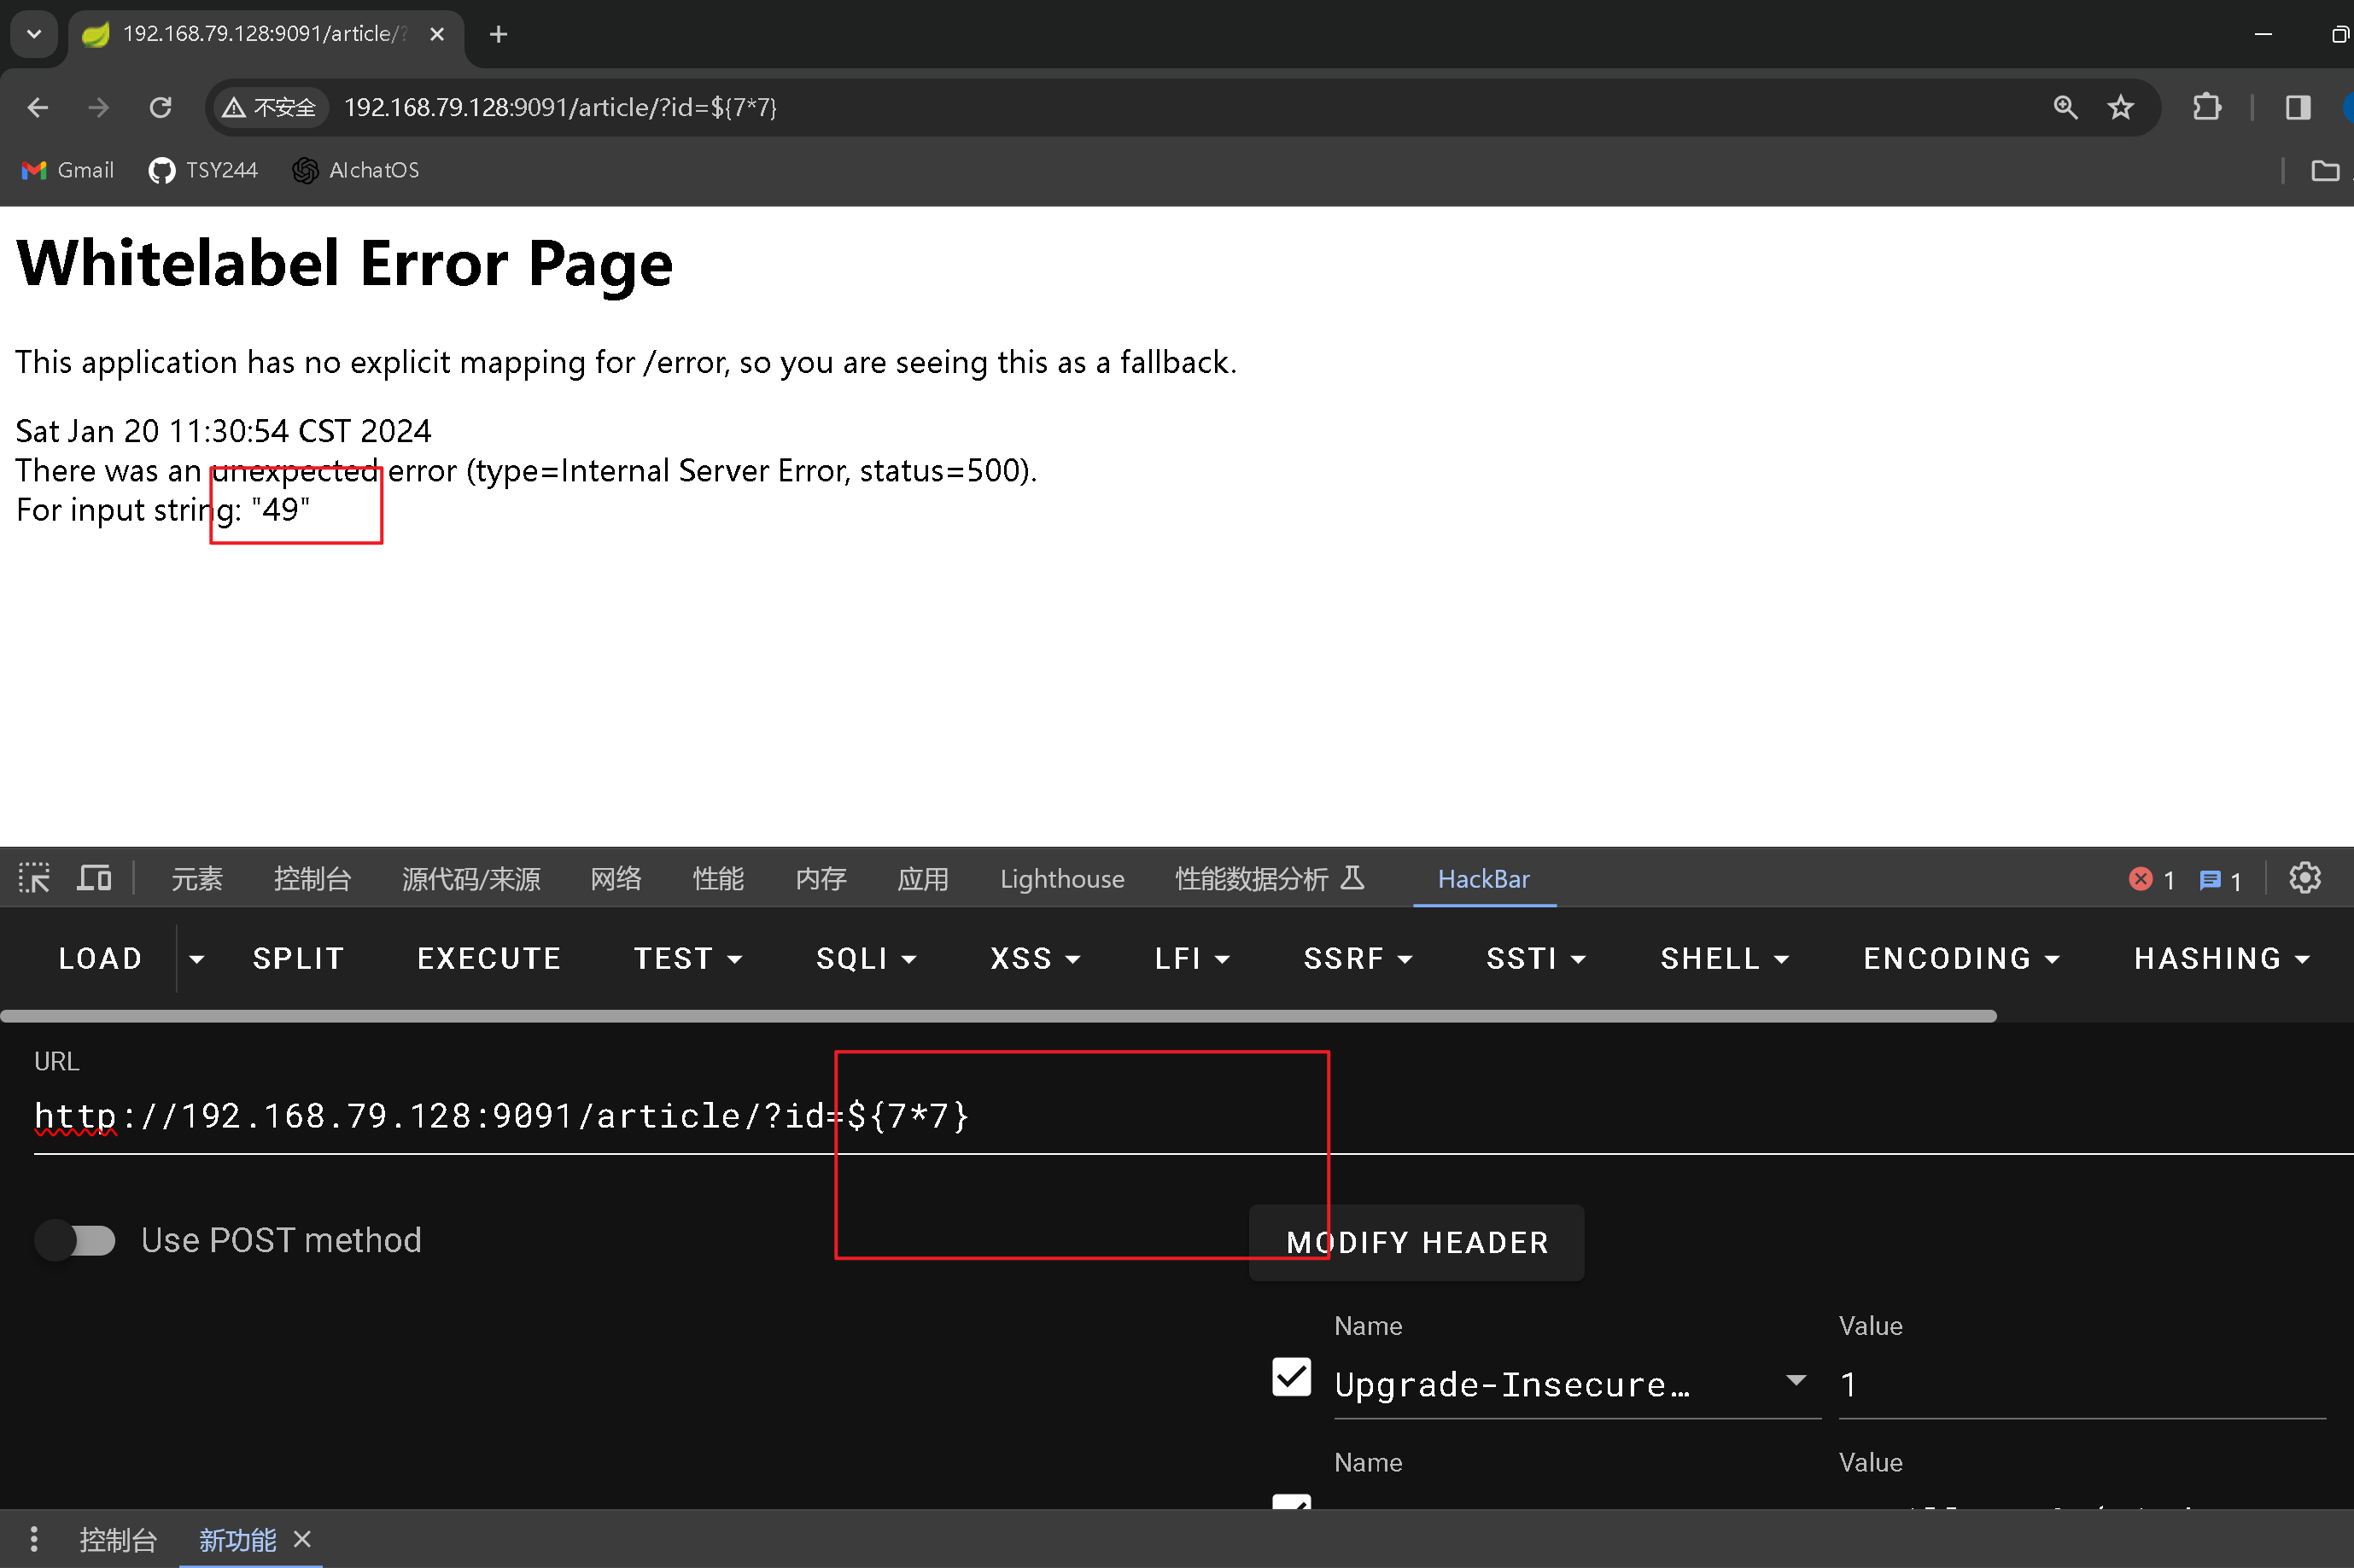Screen dimensions: 2354x1568
Task: Expand the header Name combo box arrow
Action: pyautogui.click(x=1796, y=1381)
